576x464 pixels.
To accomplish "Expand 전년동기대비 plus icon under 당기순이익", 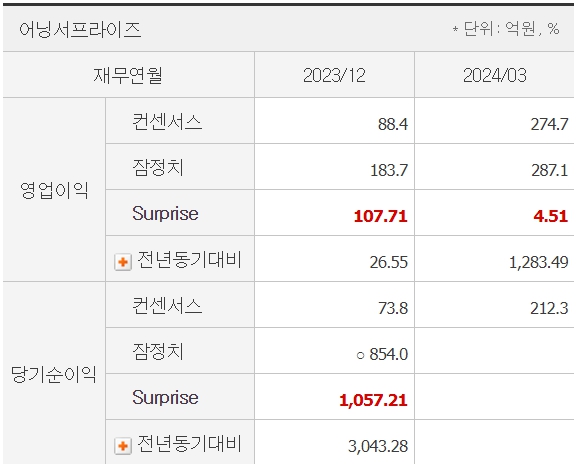I will point(123,446).
